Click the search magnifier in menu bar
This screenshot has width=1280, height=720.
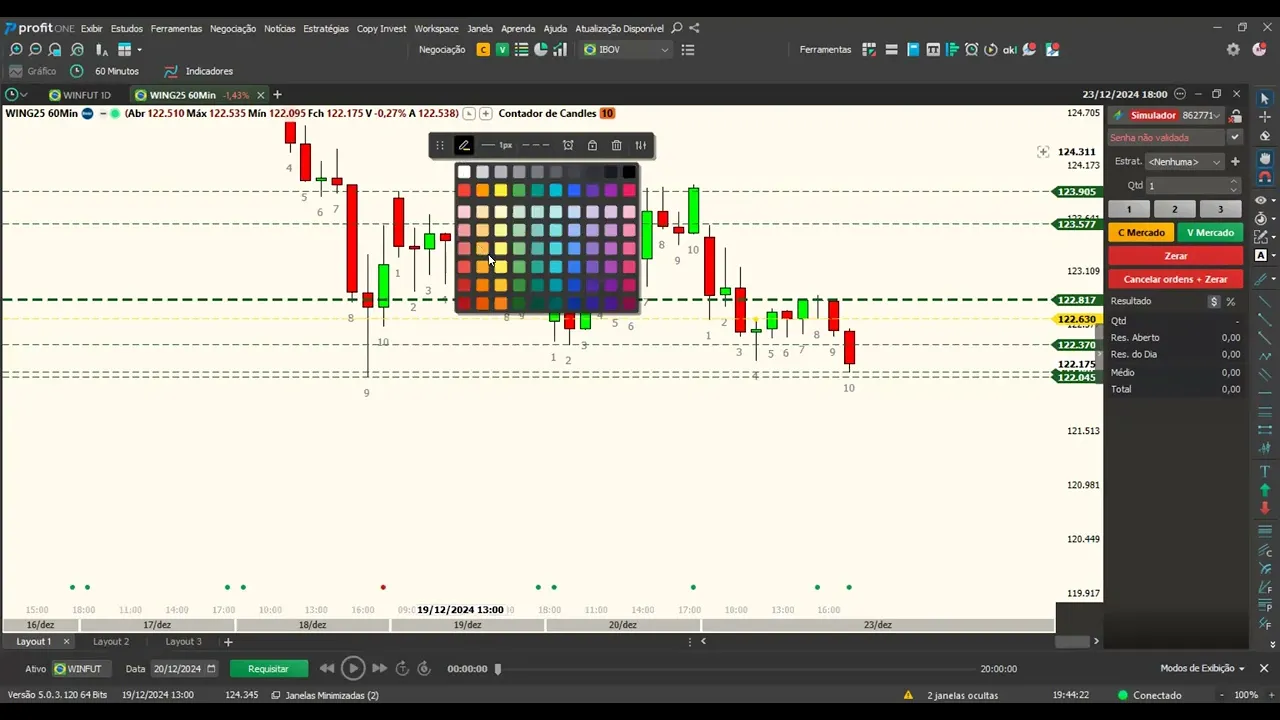click(677, 28)
